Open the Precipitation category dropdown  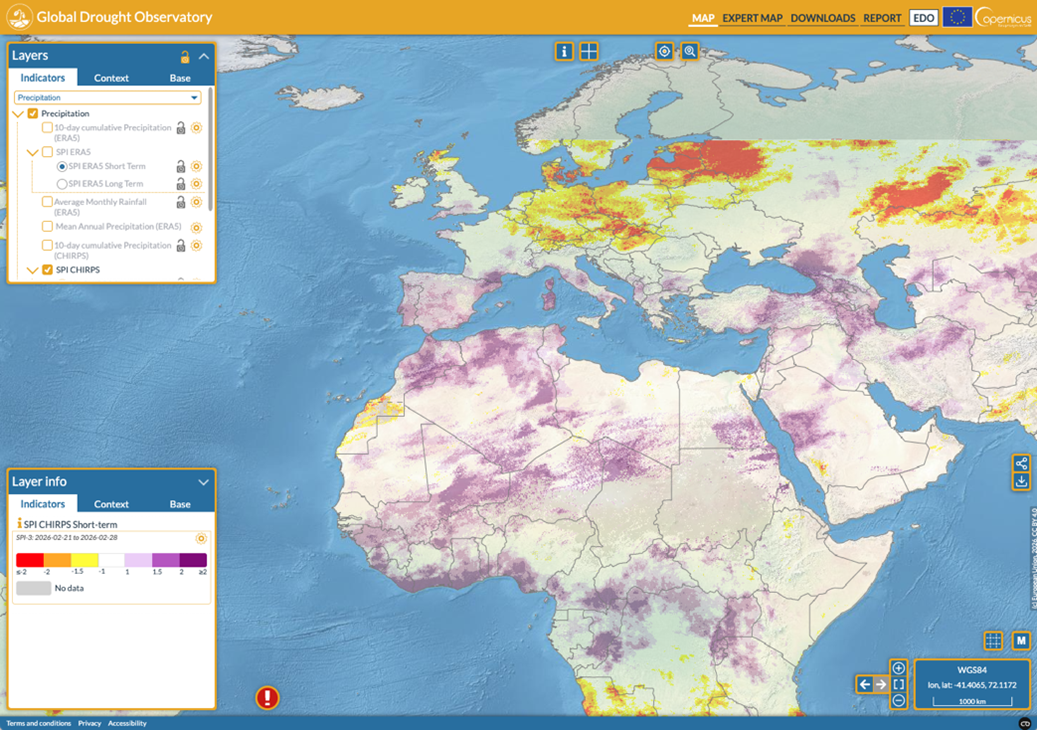[x=107, y=98]
